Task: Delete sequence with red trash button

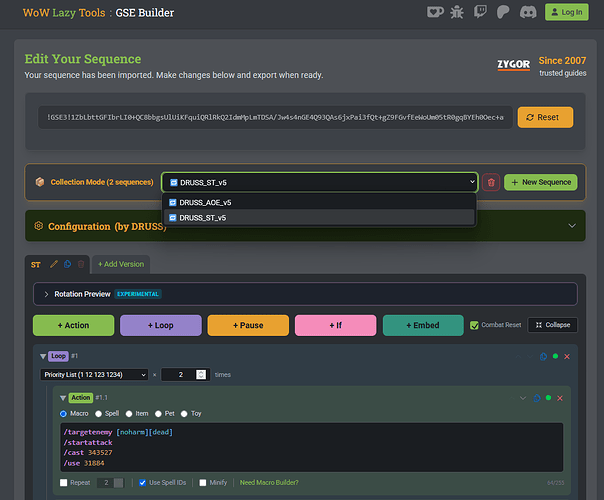Action: coord(491,182)
